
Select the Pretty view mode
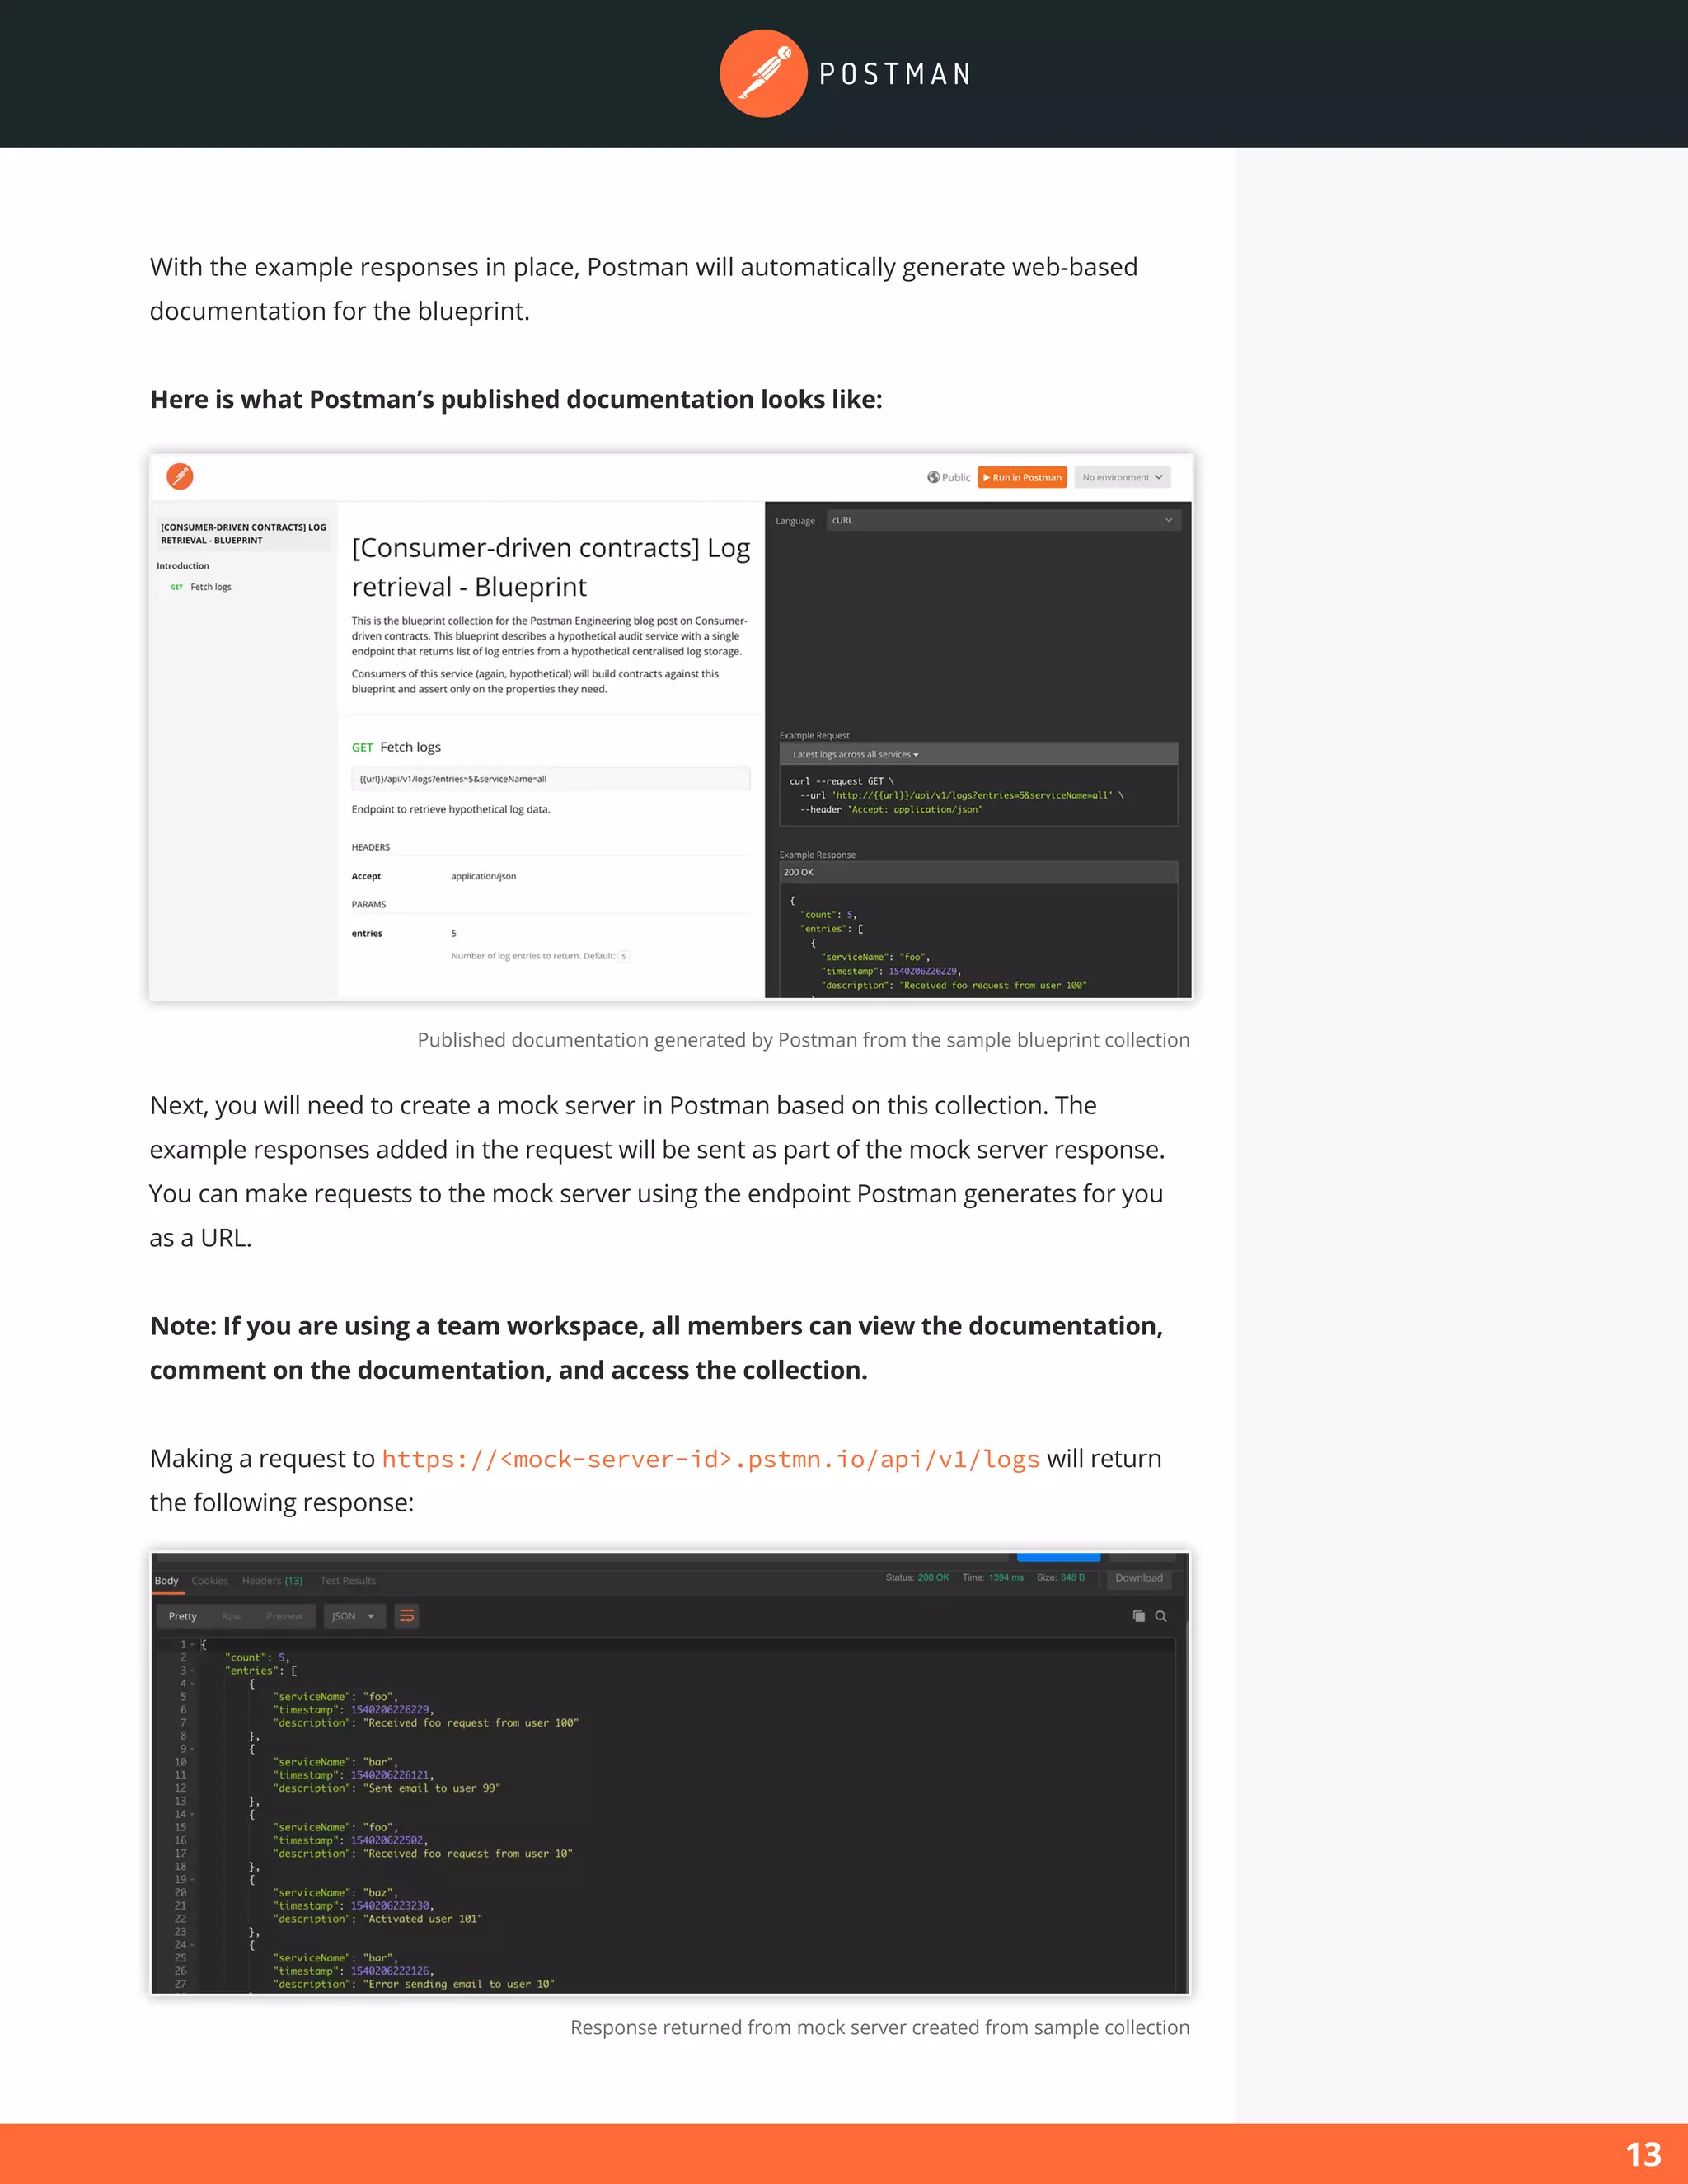[x=183, y=1616]
